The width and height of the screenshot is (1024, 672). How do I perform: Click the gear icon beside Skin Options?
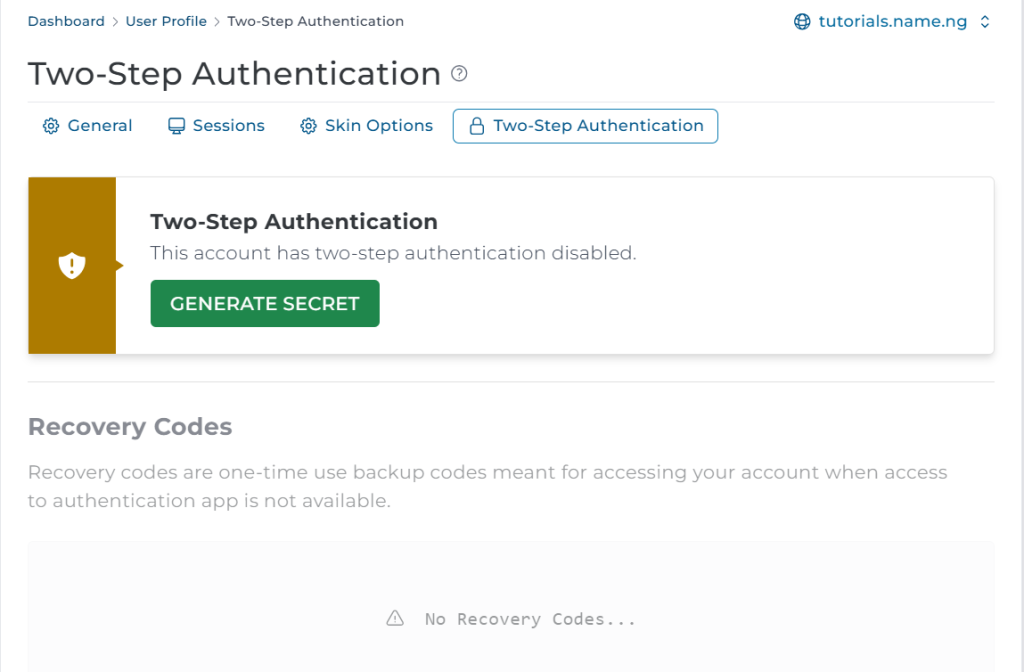coord(308,126)
